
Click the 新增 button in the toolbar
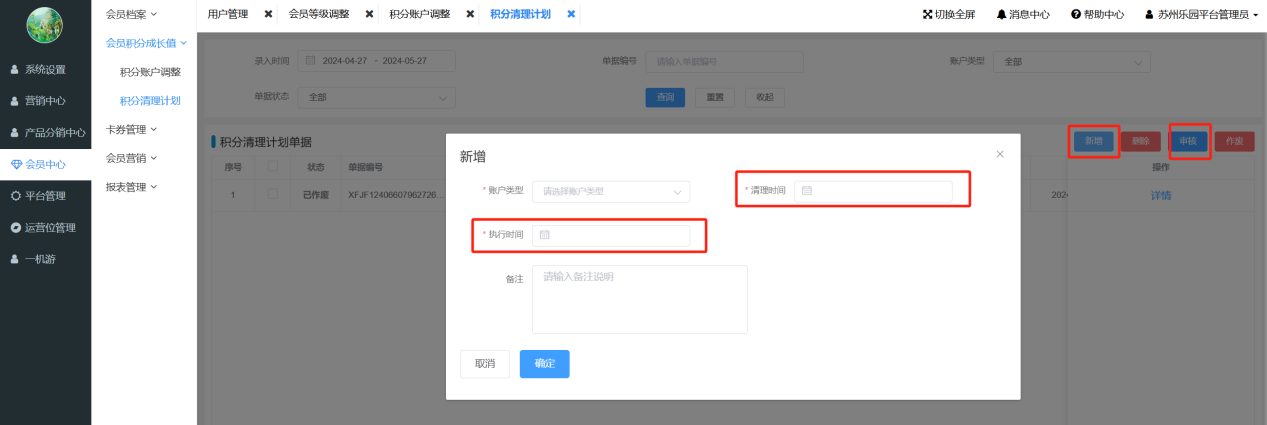[1093, 141]
